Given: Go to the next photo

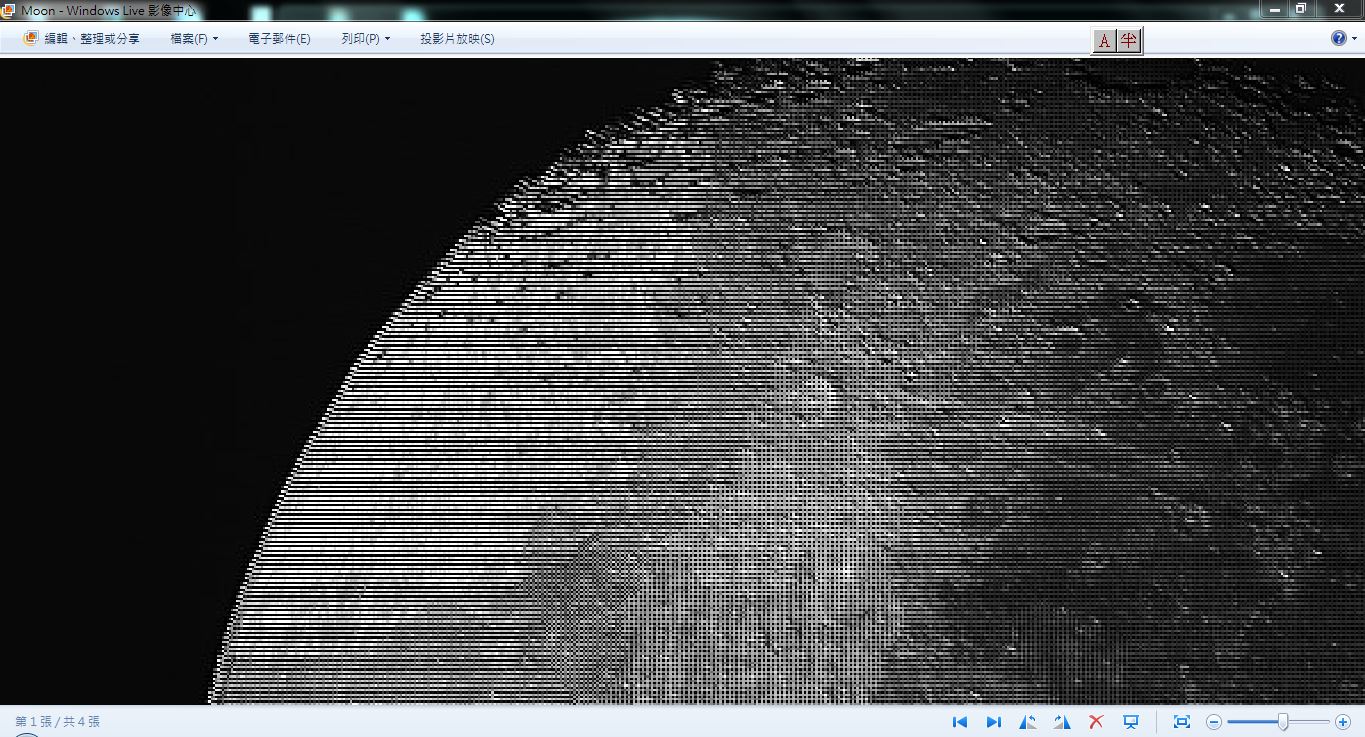Looking at the screenshot, I should click(x=994, y=722).
